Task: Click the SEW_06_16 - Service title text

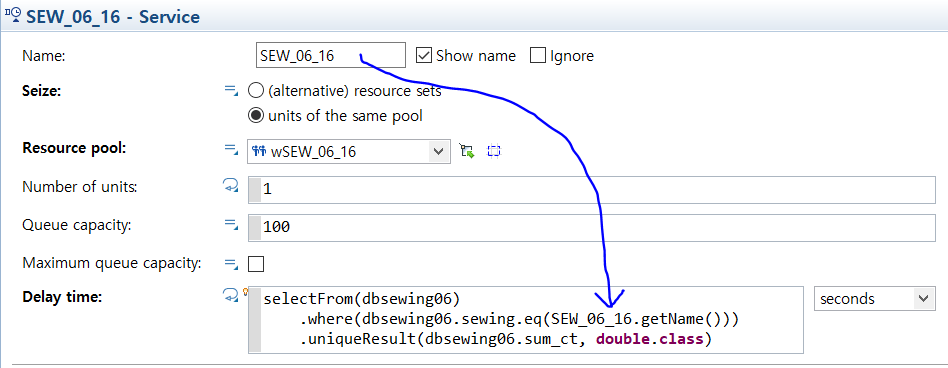Action: tap(113, 16)
